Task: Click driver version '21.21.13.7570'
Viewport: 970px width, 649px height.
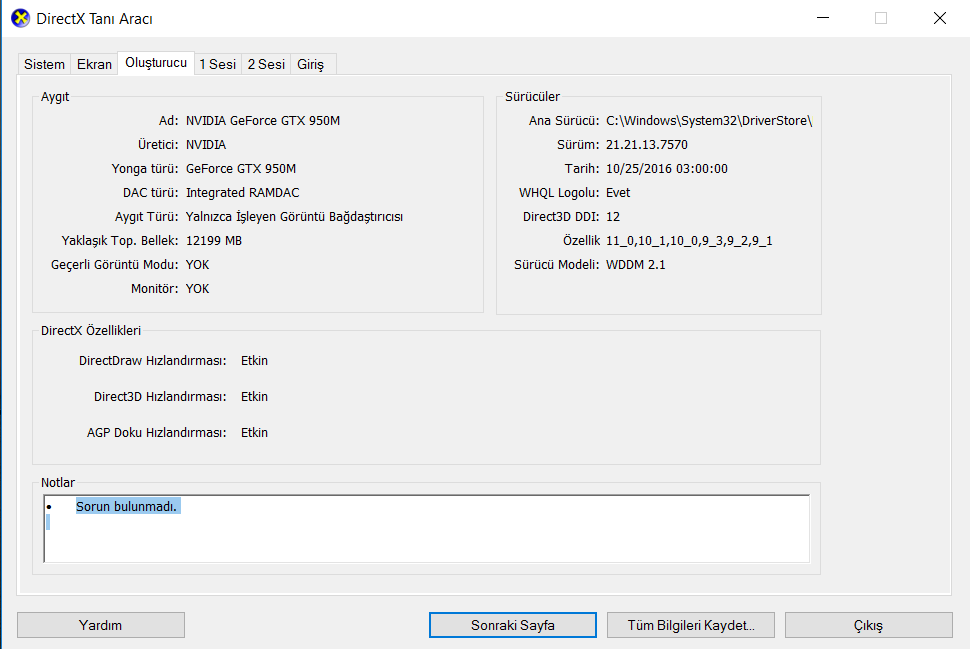Action: pyautogui.click(x=646, y=145)
